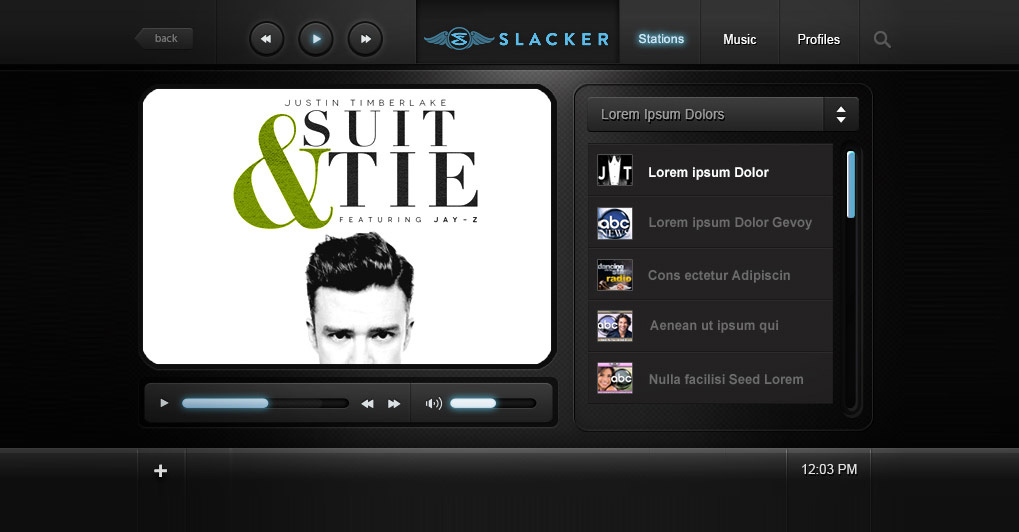Open the Music tab
This screenshot has height=532, width=1019.
pos(740,39)
